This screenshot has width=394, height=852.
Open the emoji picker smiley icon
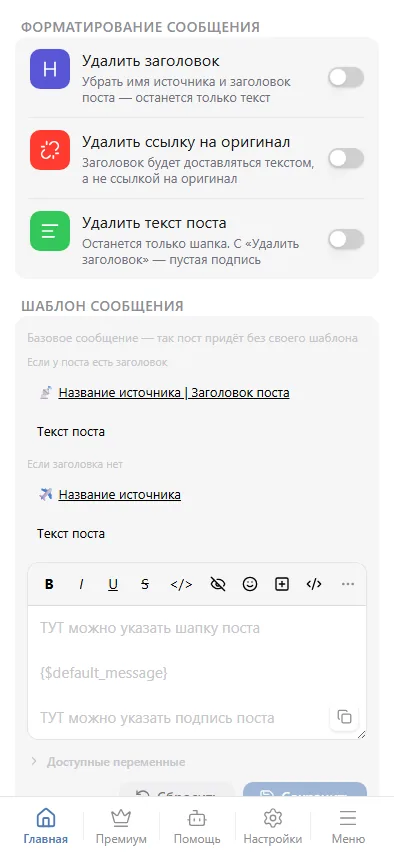coord(250,584)
